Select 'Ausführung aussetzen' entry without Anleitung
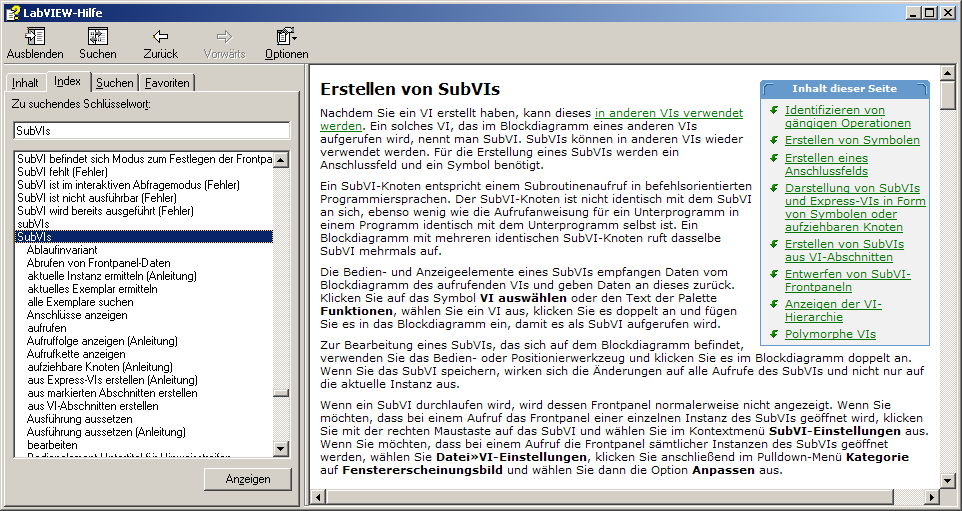Image resolution: width=962 pixels, height=511 pixels. pos(80,419)
